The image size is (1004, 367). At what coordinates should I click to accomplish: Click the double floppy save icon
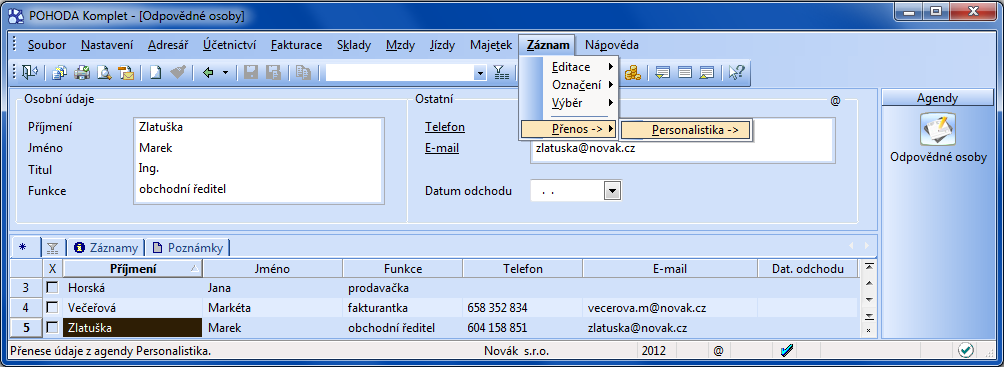273,72
